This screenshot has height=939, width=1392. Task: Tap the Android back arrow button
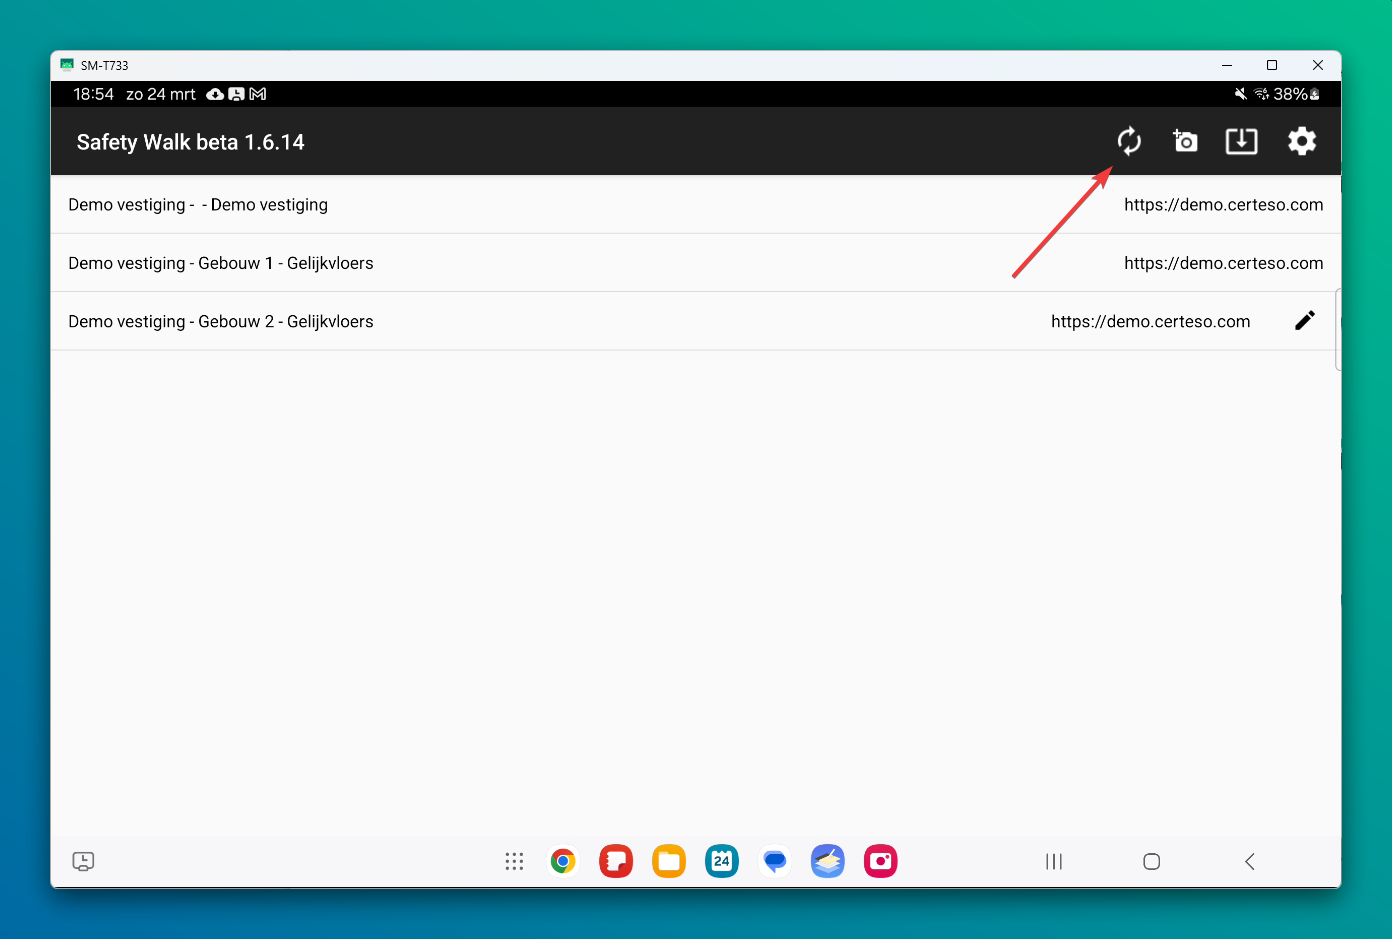point(1250,861)
